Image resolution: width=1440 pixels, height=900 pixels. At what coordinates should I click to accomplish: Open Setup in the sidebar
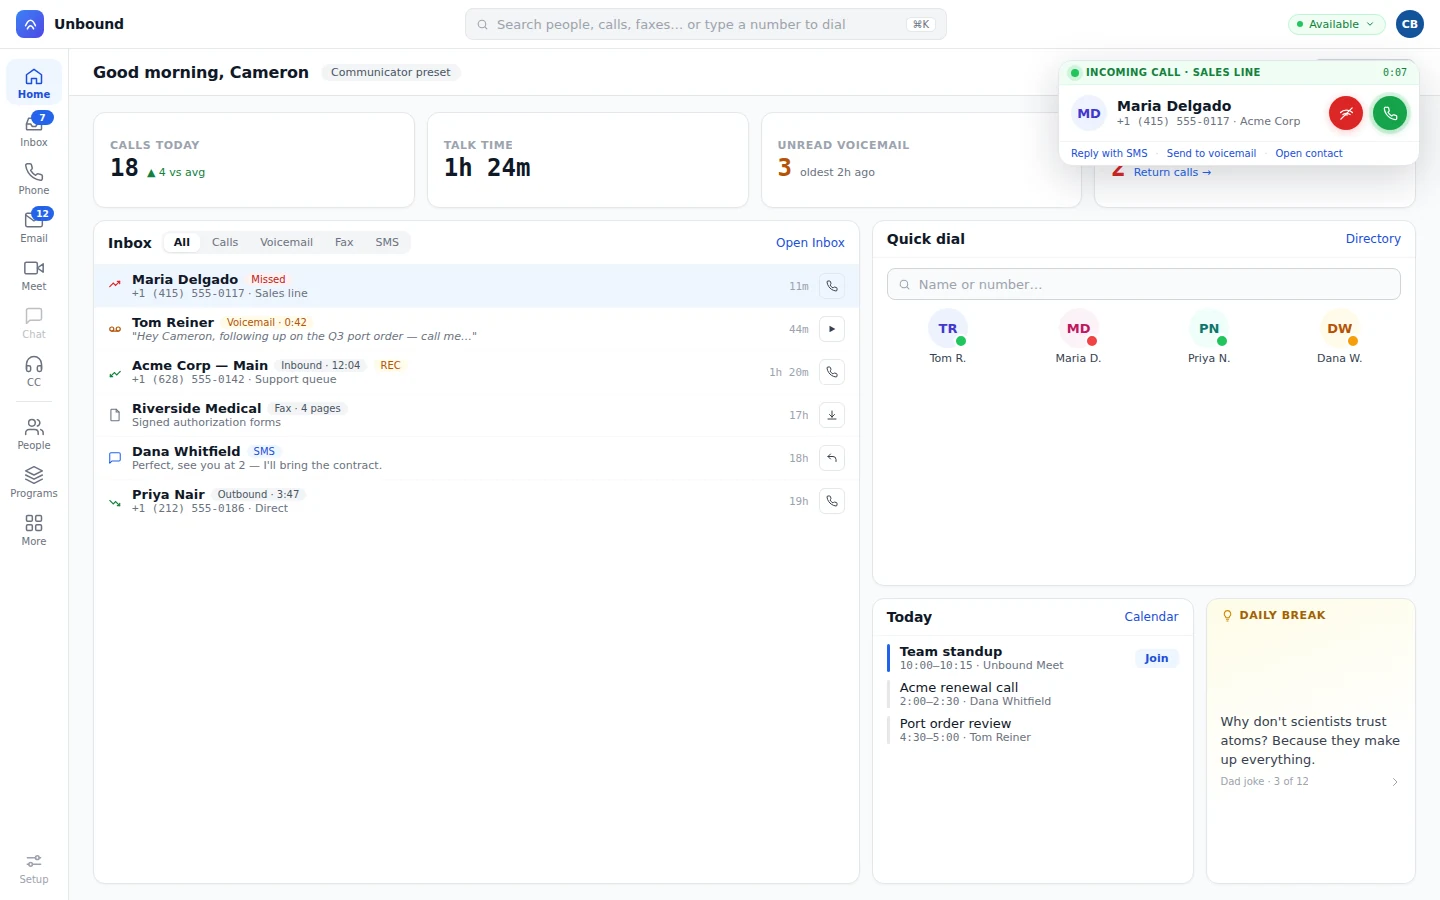click(x=34, y=868)
